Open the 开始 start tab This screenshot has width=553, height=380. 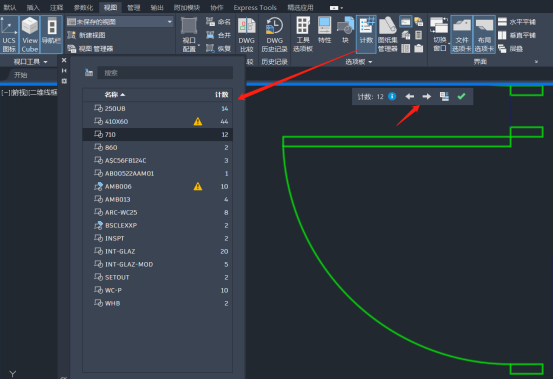pyautogui.click(x=20, y=75)
